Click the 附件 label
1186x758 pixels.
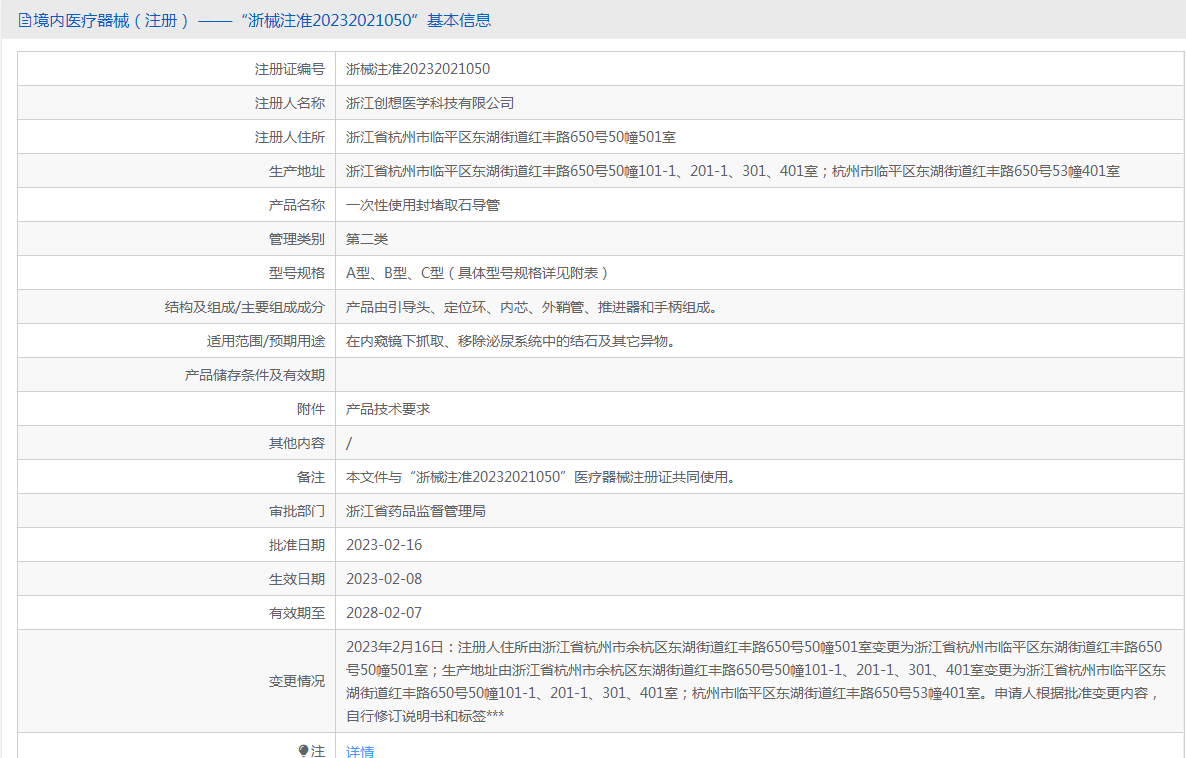tap(311, 409)
